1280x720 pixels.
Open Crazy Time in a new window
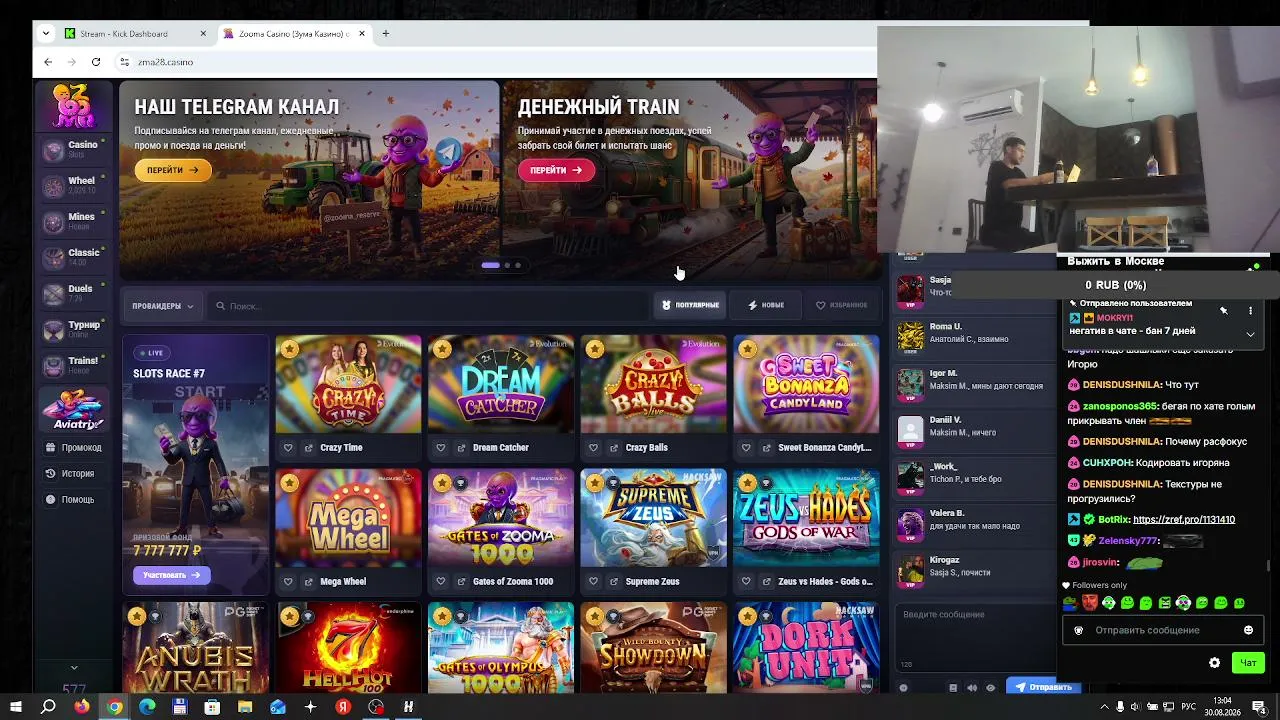pos(309,448)
